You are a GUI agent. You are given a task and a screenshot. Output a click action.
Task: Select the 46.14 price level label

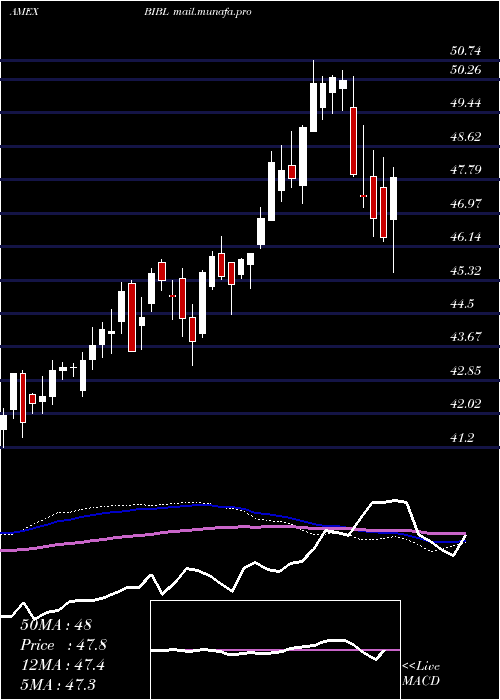(466, 237)
